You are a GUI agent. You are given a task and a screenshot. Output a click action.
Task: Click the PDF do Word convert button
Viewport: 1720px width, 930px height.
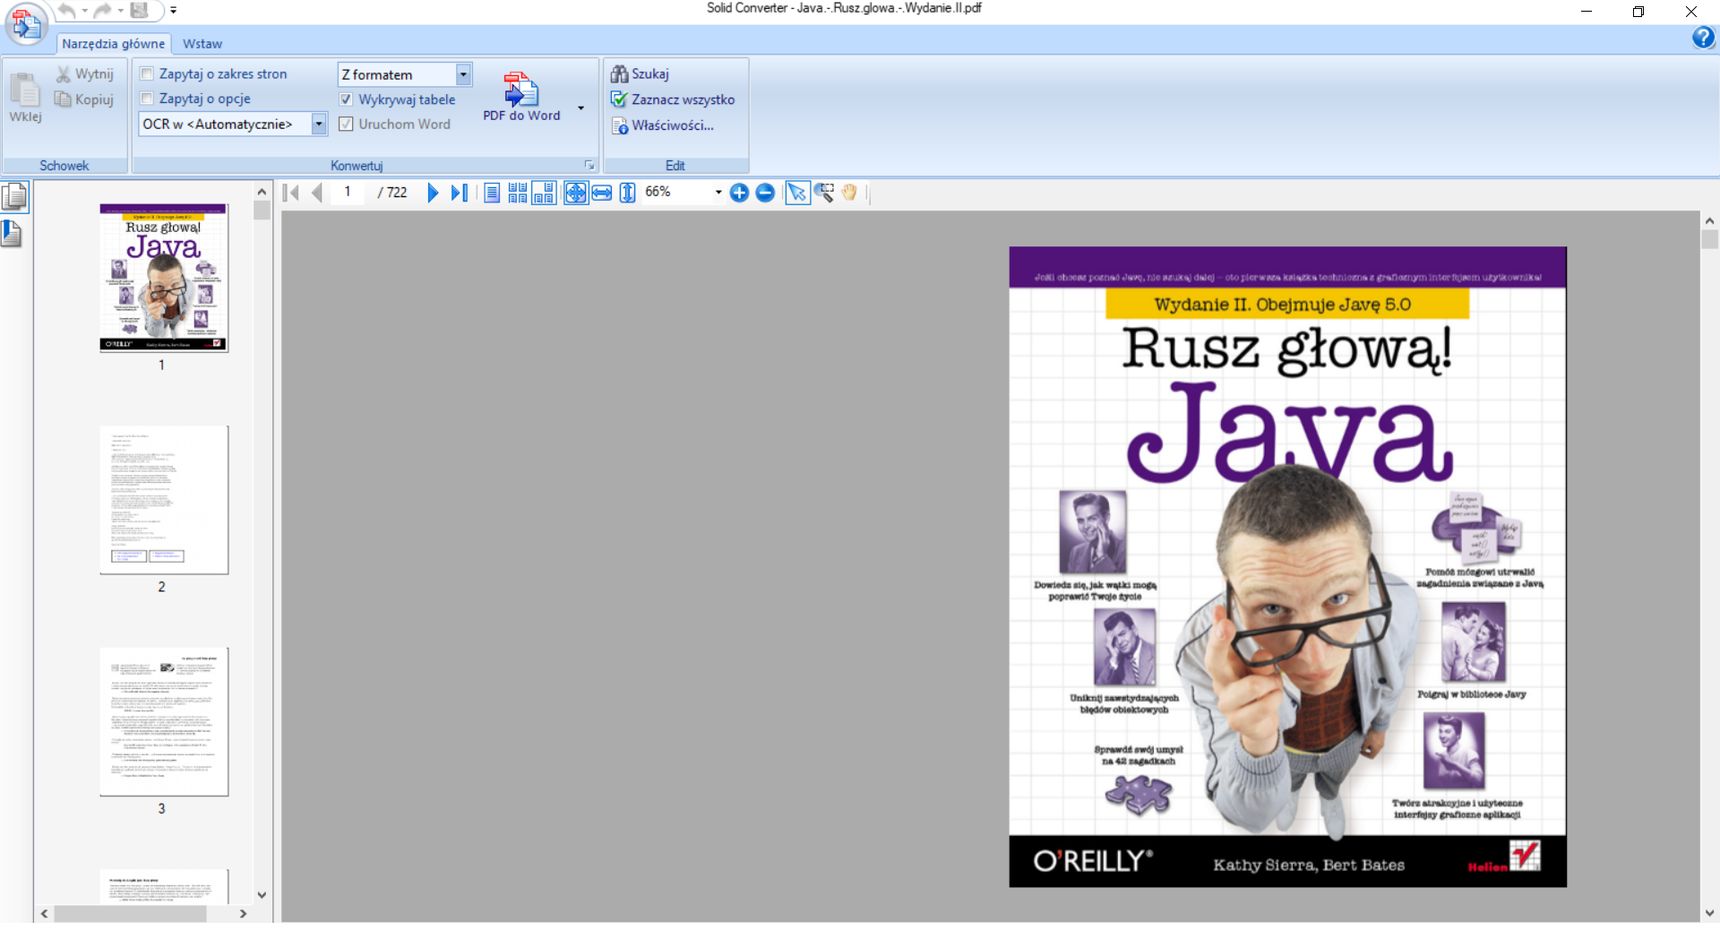[521, 97]
